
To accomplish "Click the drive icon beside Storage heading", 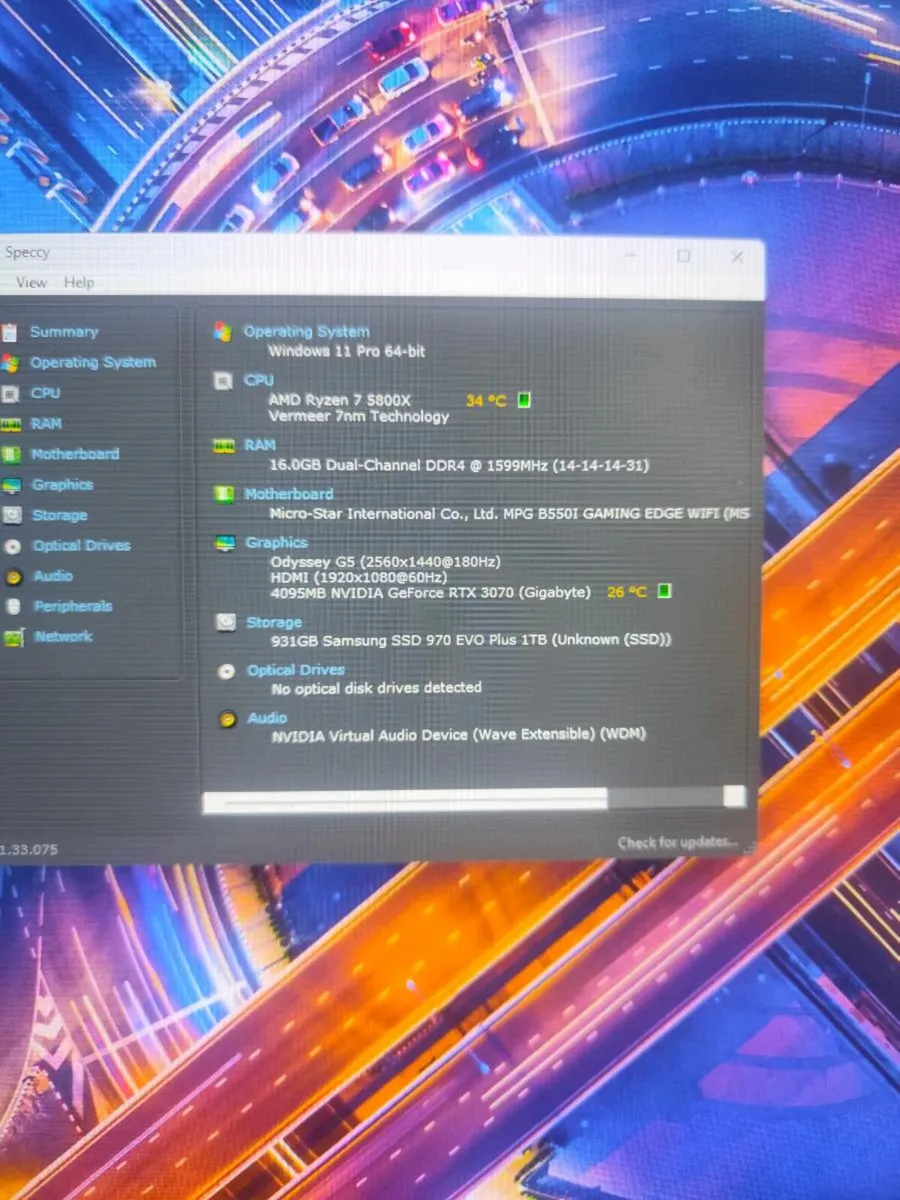I will click(x=227, y=623).
